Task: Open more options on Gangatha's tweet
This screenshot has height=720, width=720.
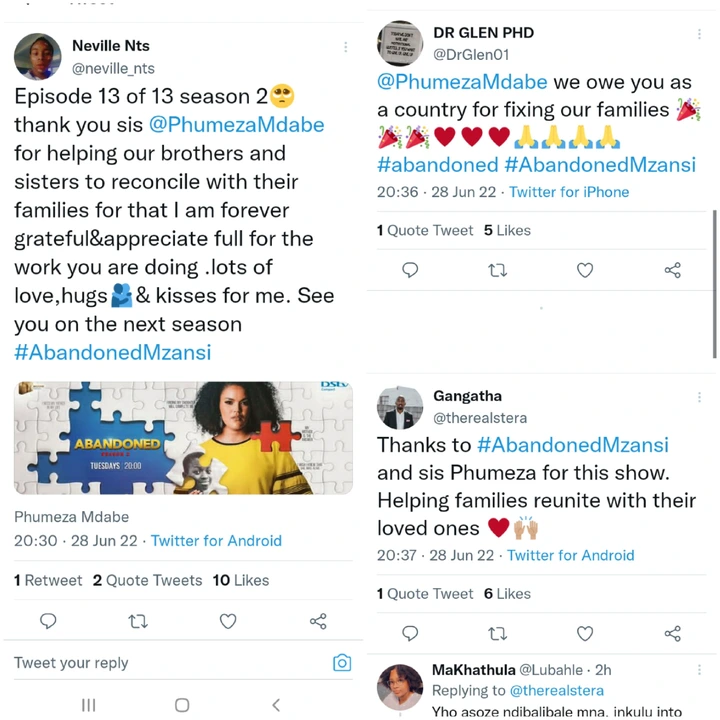Action: [x=699, y=397]
